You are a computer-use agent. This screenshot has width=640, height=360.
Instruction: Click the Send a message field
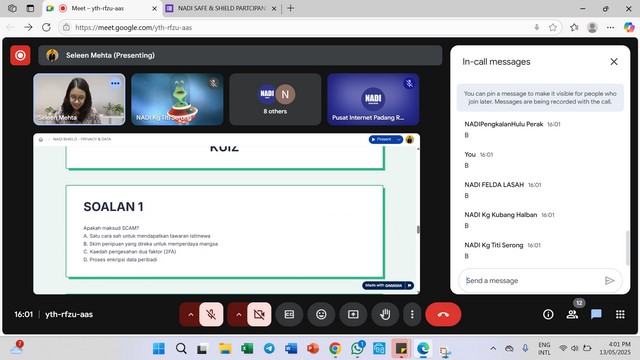[x=532, y=280]
